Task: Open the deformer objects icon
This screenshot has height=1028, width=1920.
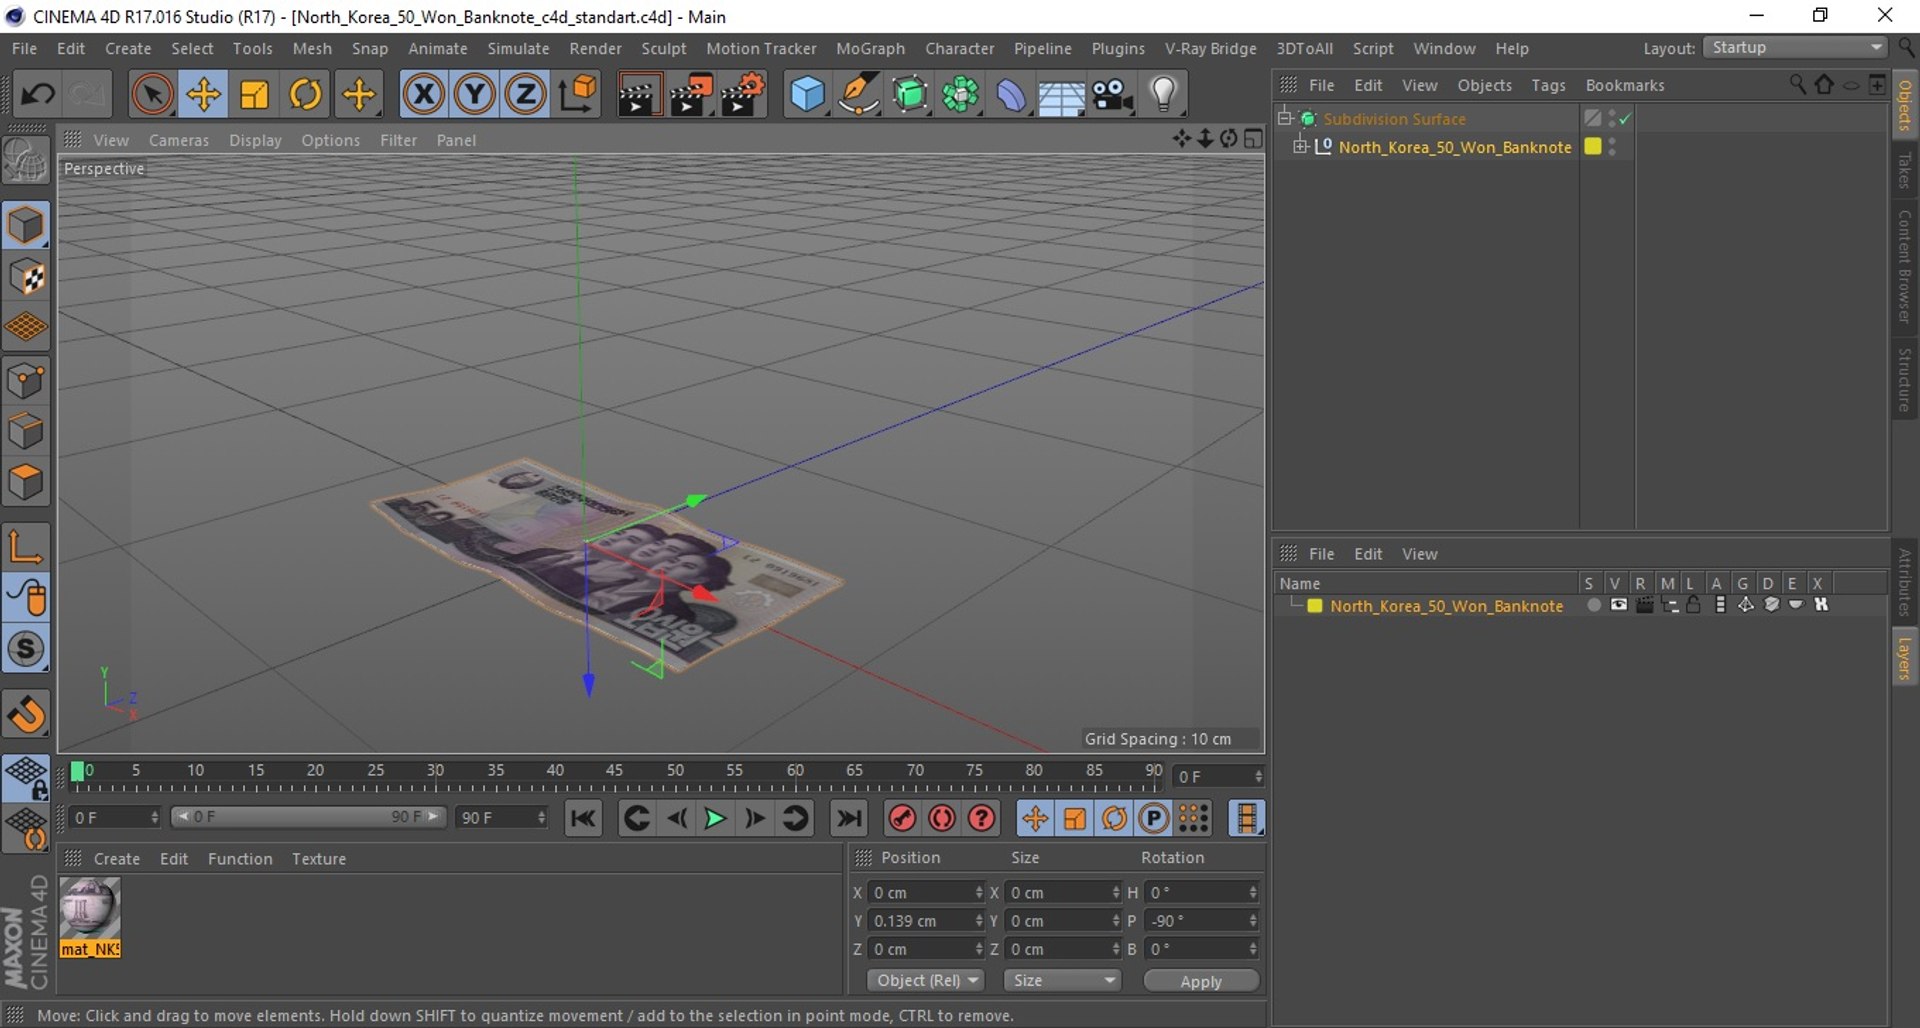Action: pyautogui.click(x=1011, y=95)
